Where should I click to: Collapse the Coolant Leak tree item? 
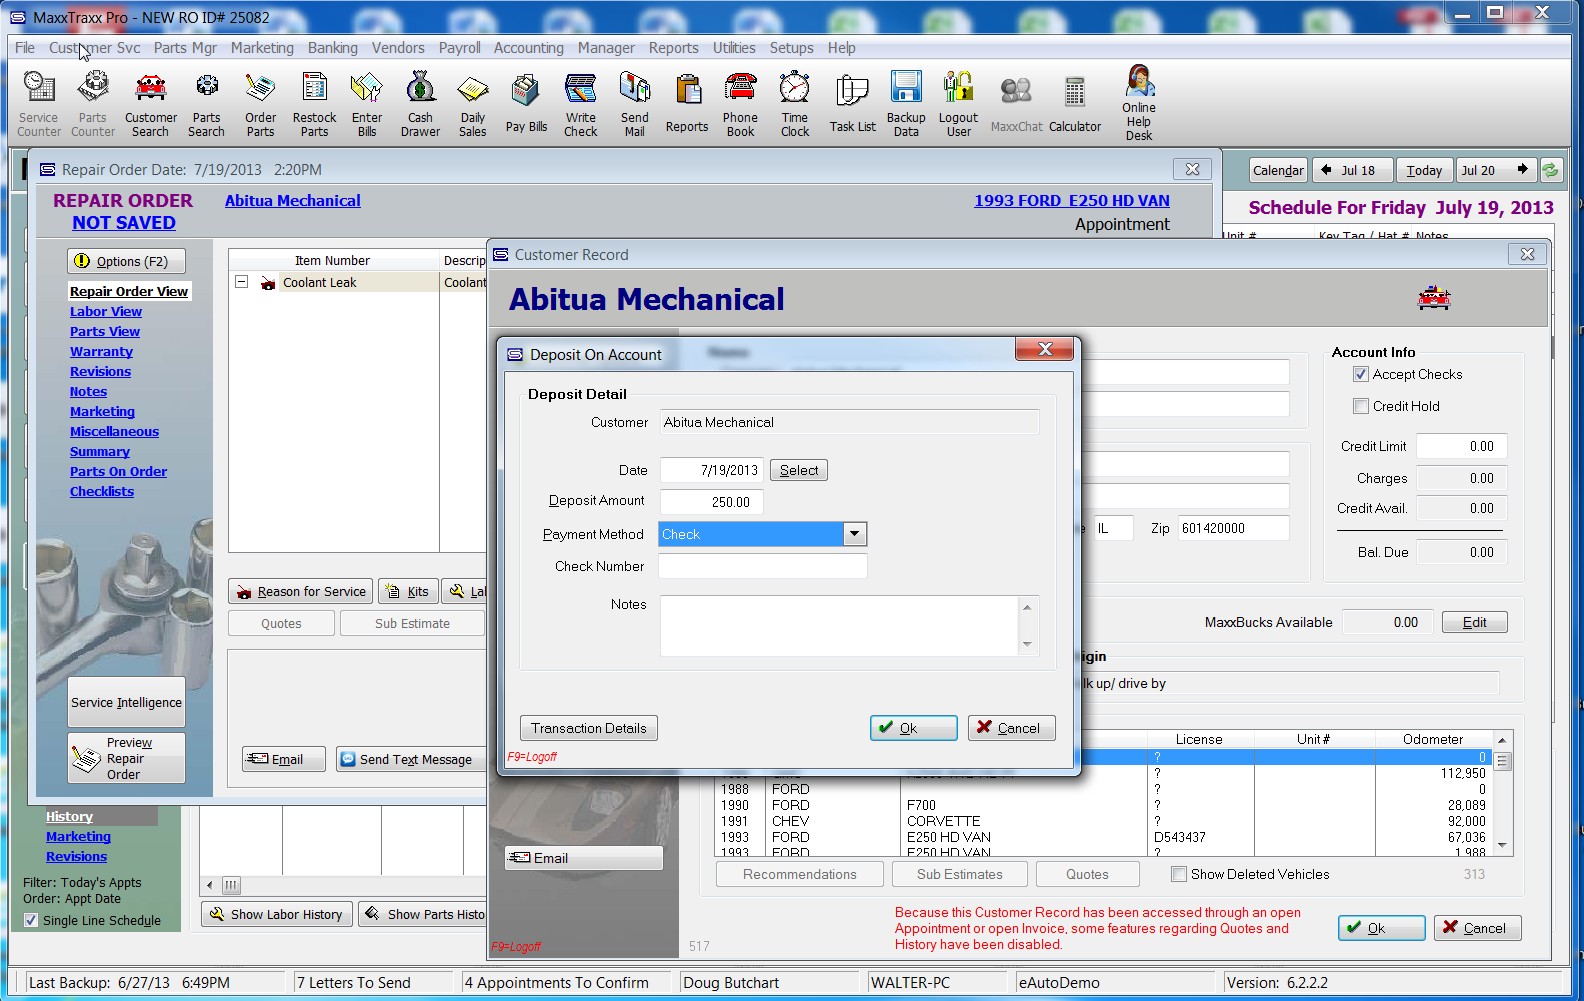tap(241, 282)
